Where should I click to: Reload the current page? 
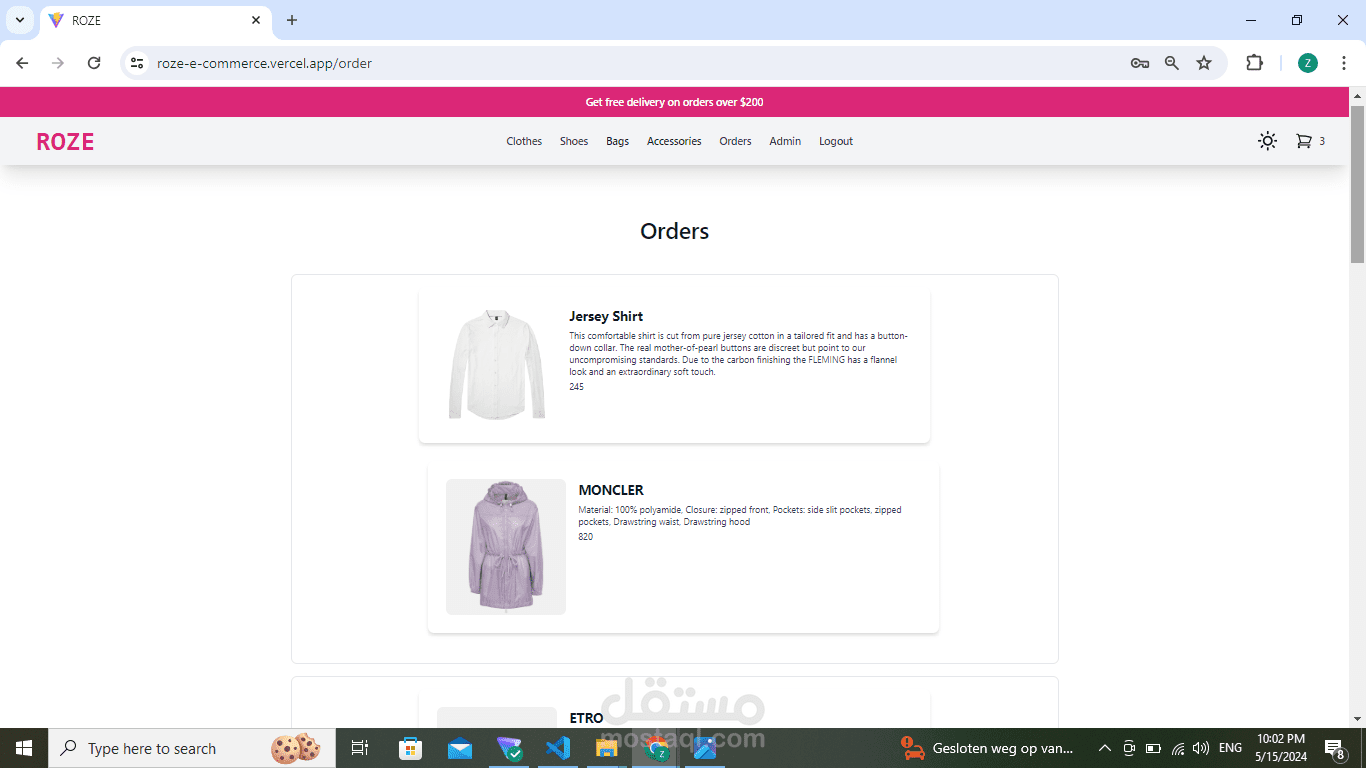[x=94, y=63]
